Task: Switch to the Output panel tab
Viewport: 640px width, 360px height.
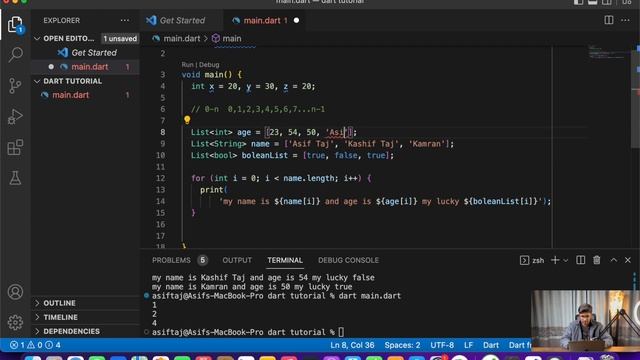Action: [x=237, y=260]
